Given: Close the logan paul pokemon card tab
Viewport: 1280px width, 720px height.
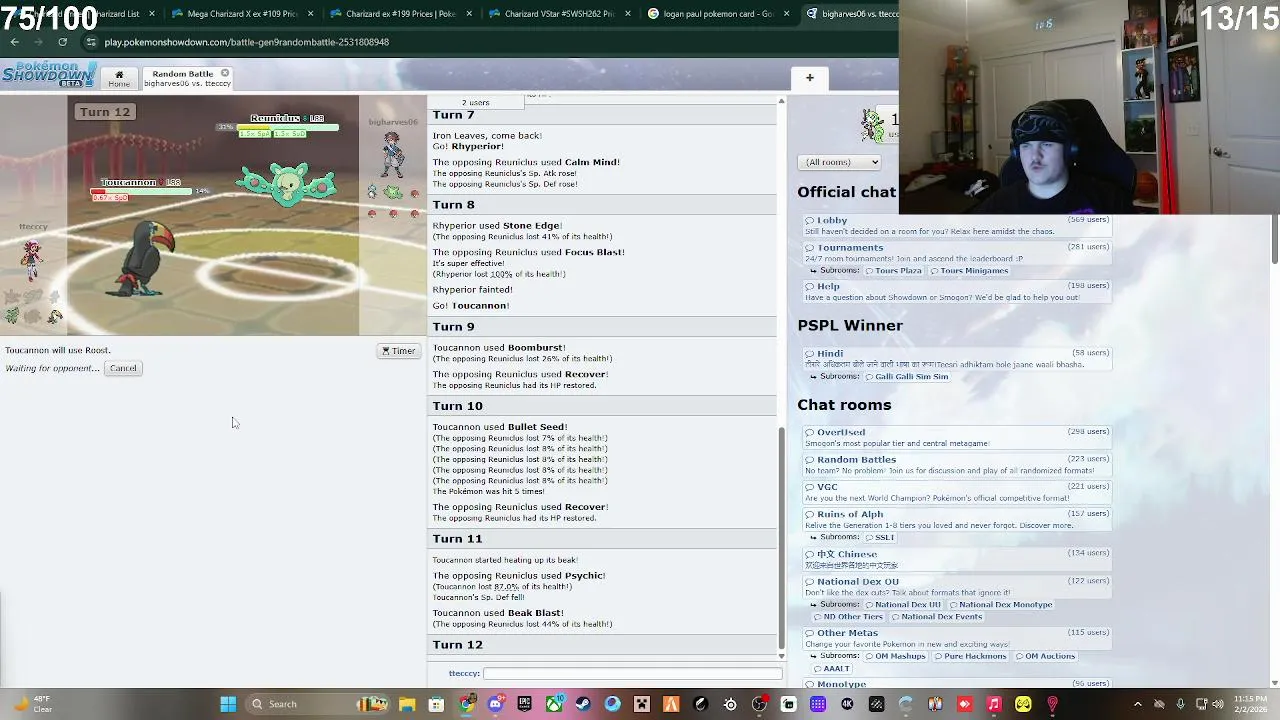Looking at the screenshot, I should [786, 14].
